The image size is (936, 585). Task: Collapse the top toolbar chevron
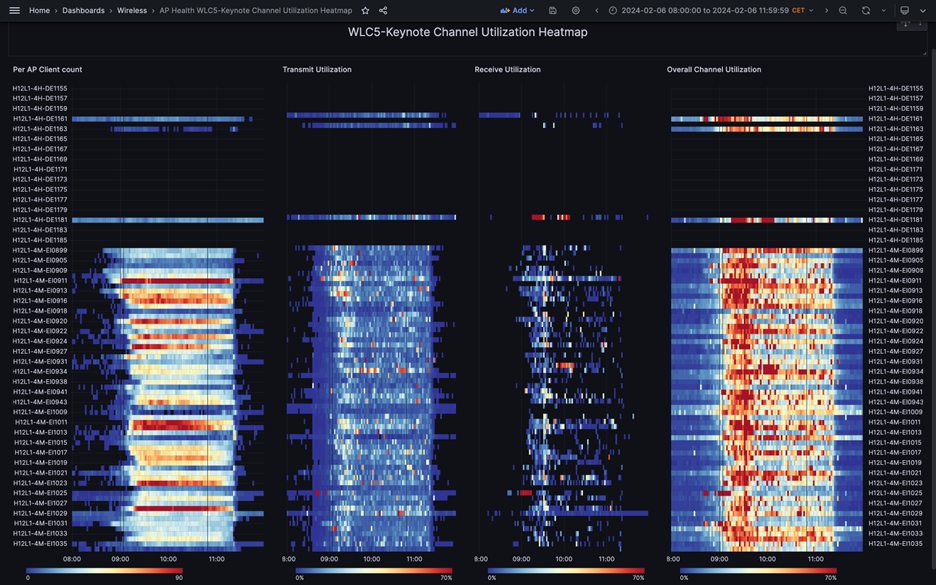(x=922, y=11)
